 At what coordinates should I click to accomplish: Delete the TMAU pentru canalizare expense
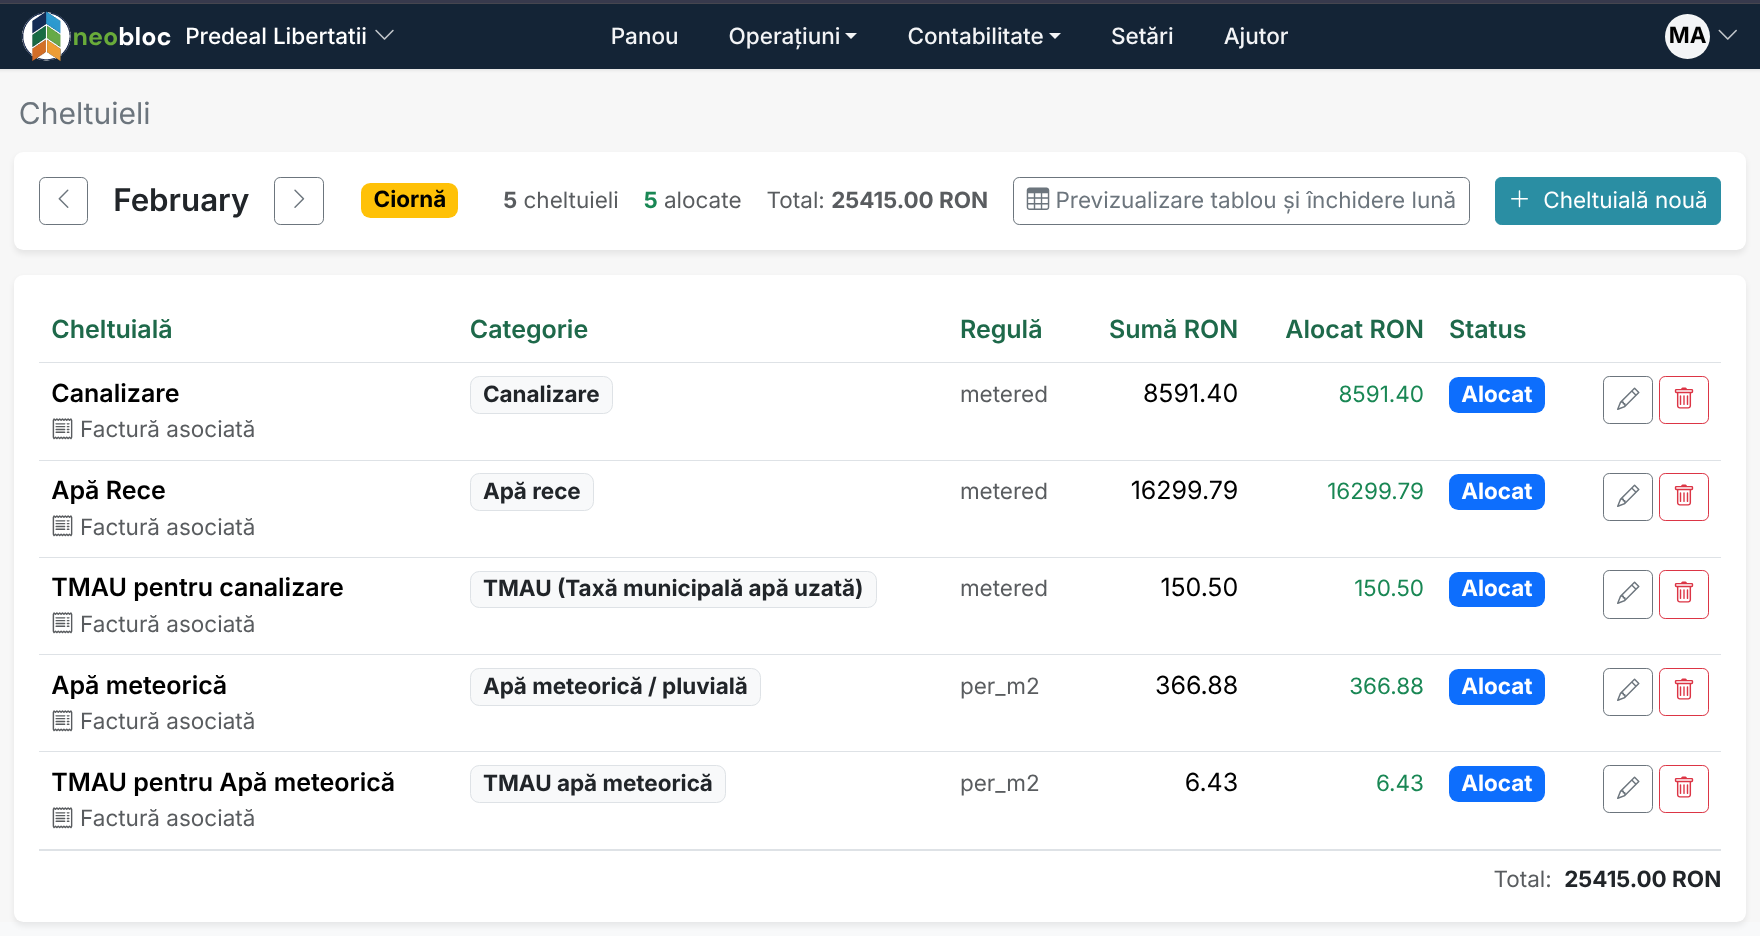[1684, 594]
